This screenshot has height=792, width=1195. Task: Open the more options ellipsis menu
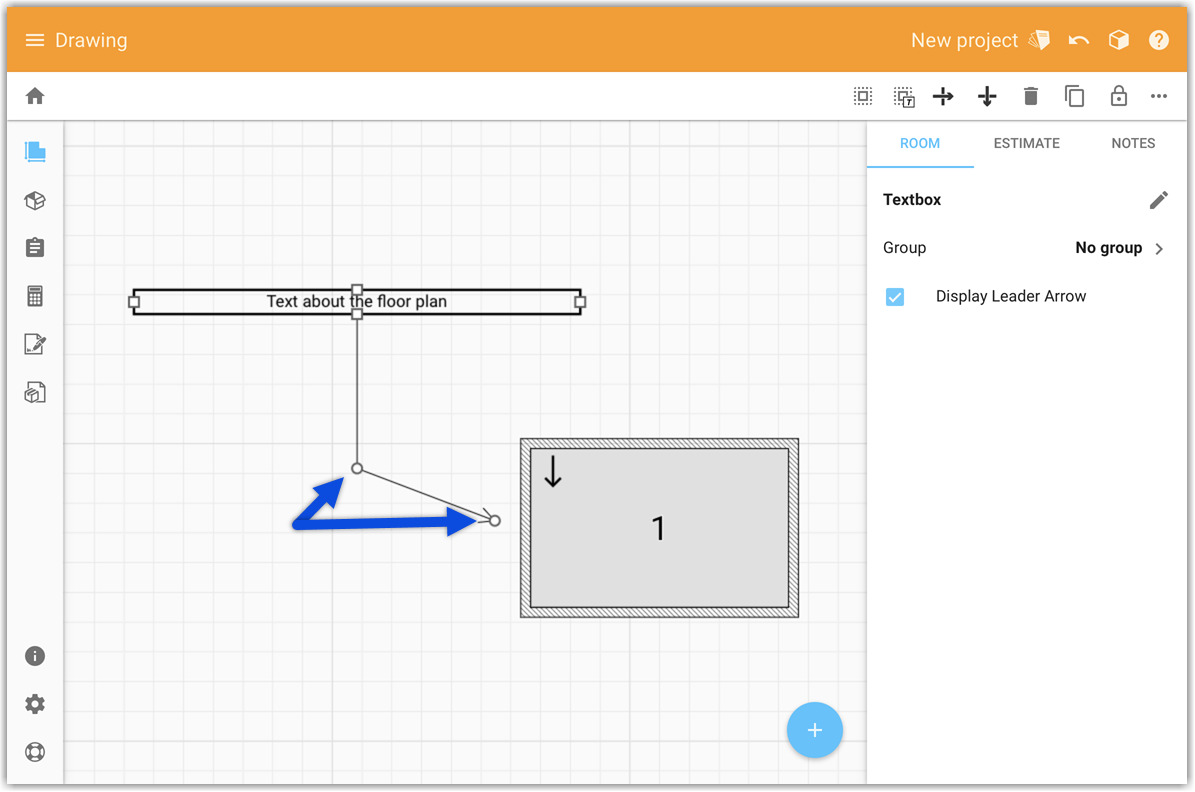pos(1158,96)
